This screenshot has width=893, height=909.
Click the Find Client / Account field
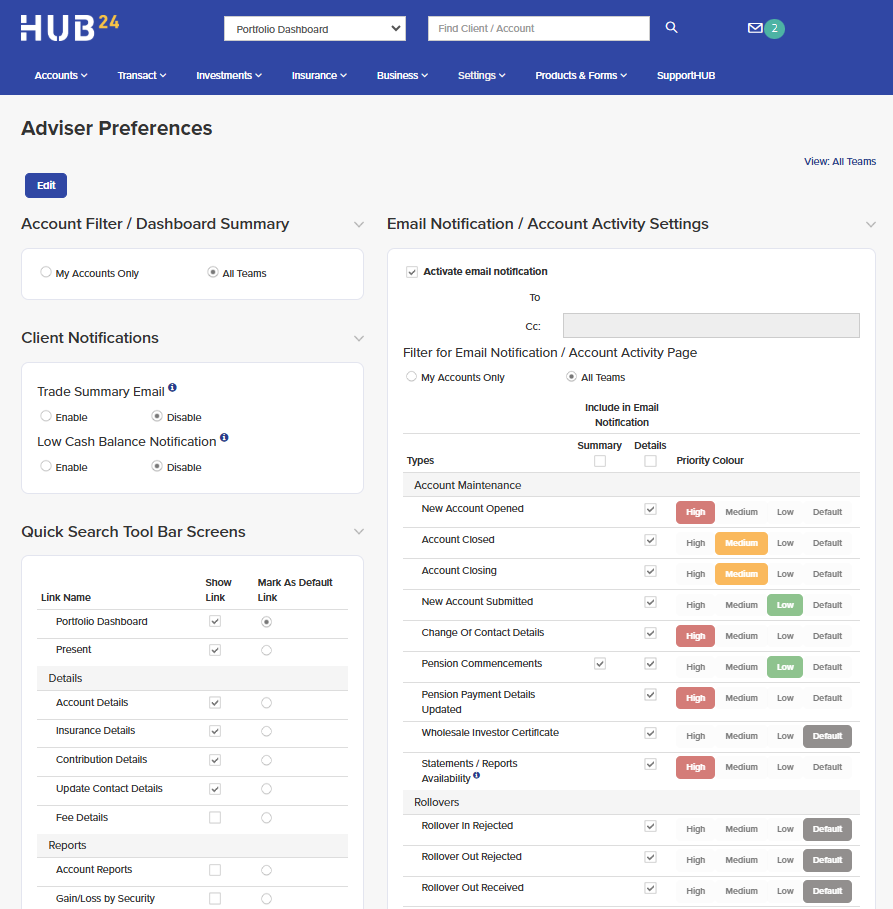pos(539,28)
